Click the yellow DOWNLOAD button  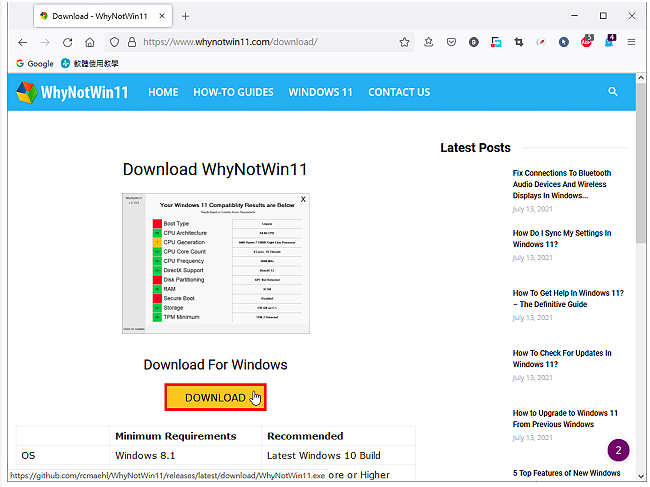[216, 397]
